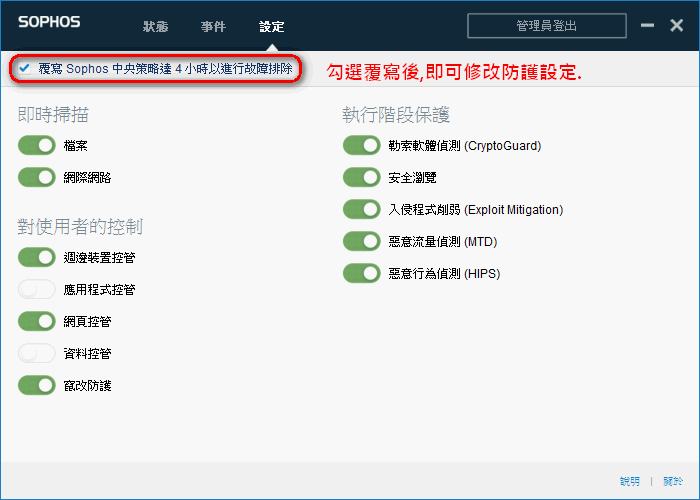Enable the 應用程式控管 switch

click(37, 289)
